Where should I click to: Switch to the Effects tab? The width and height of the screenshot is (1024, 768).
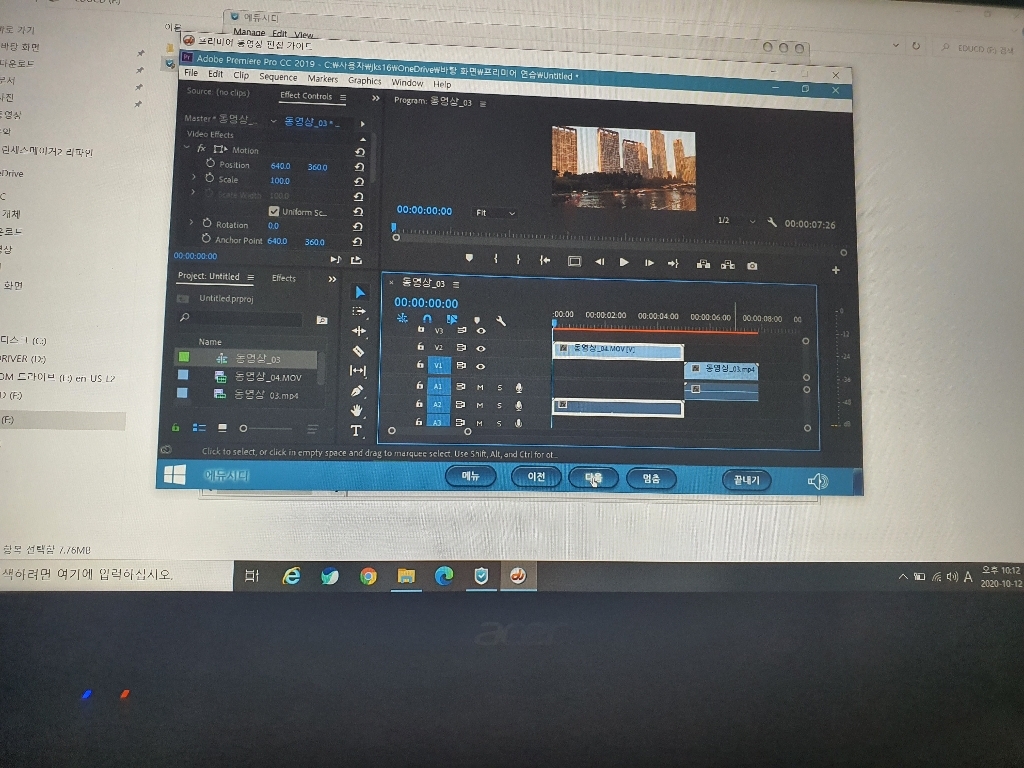pyautogui.click(x=283, y=278)
